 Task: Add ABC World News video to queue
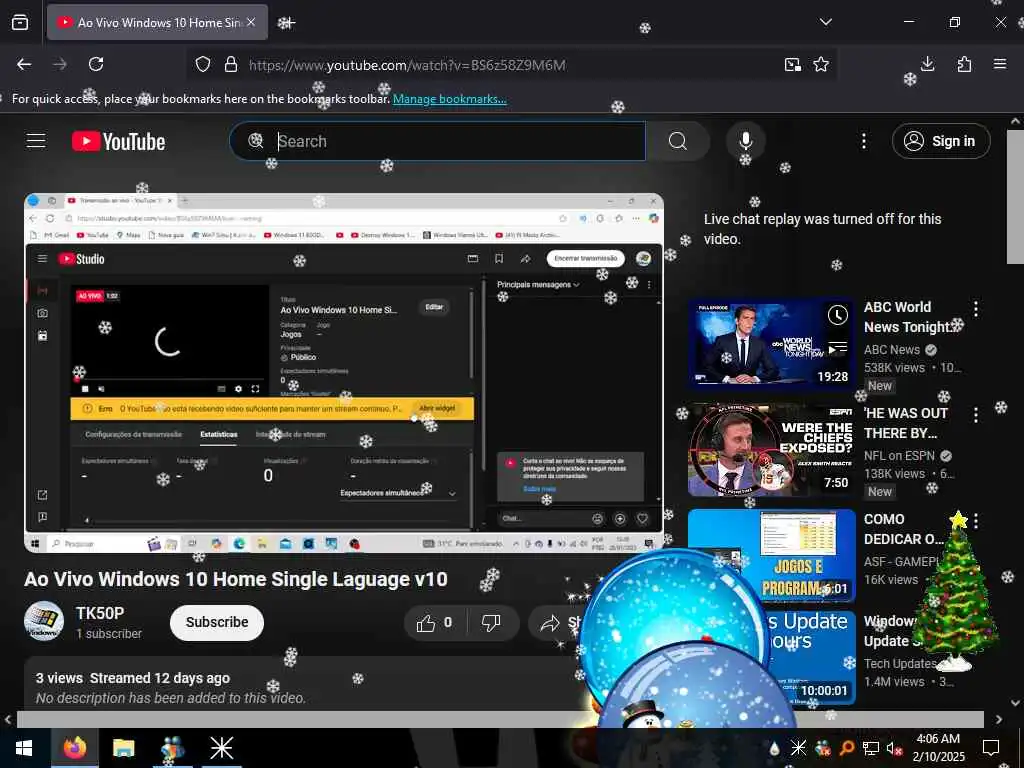[x=838, y=347]
